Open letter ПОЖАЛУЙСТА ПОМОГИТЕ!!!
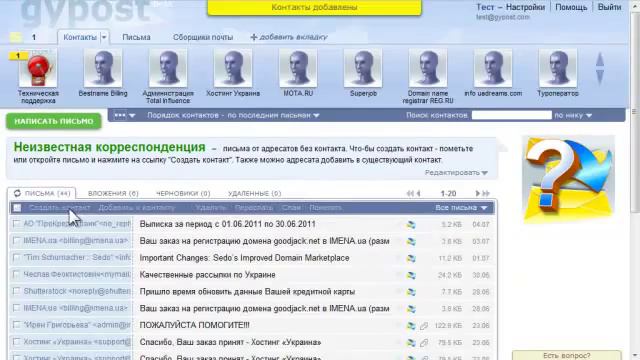Viewport: 640px width, 360px height. pyautogui.click(x=194, y=325)
